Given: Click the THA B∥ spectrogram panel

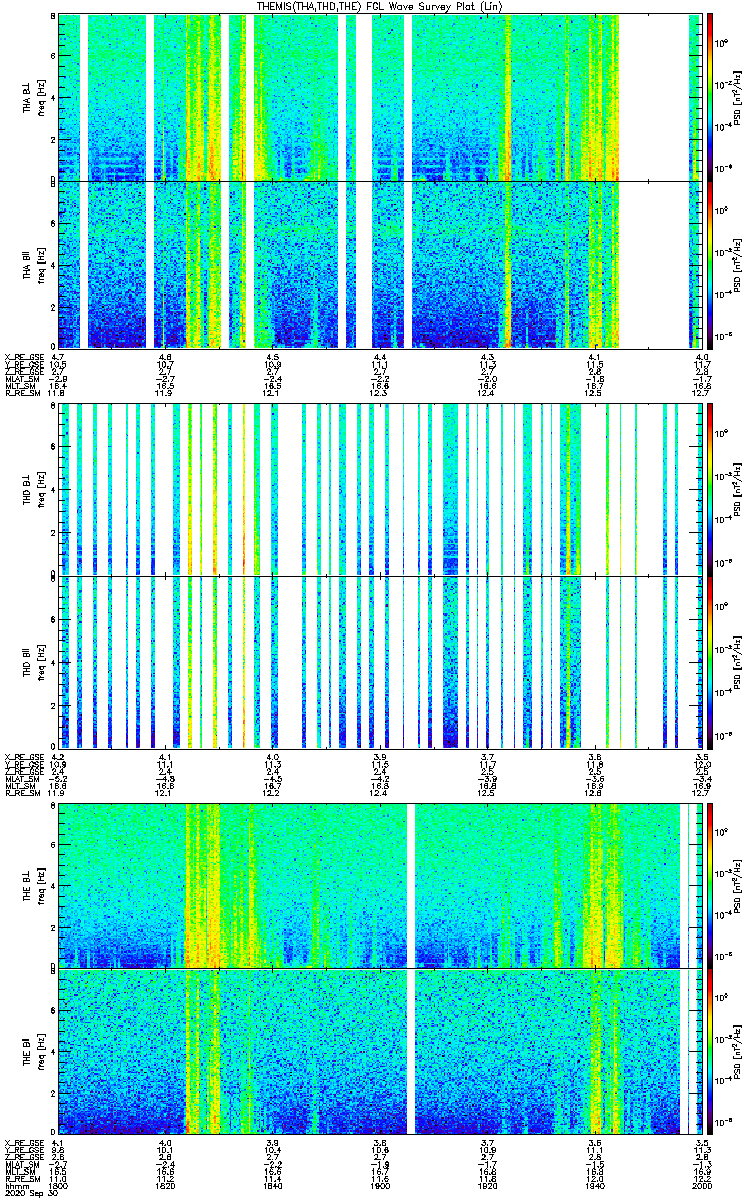Looking at the screenshot, I should (x=381, y=264).
